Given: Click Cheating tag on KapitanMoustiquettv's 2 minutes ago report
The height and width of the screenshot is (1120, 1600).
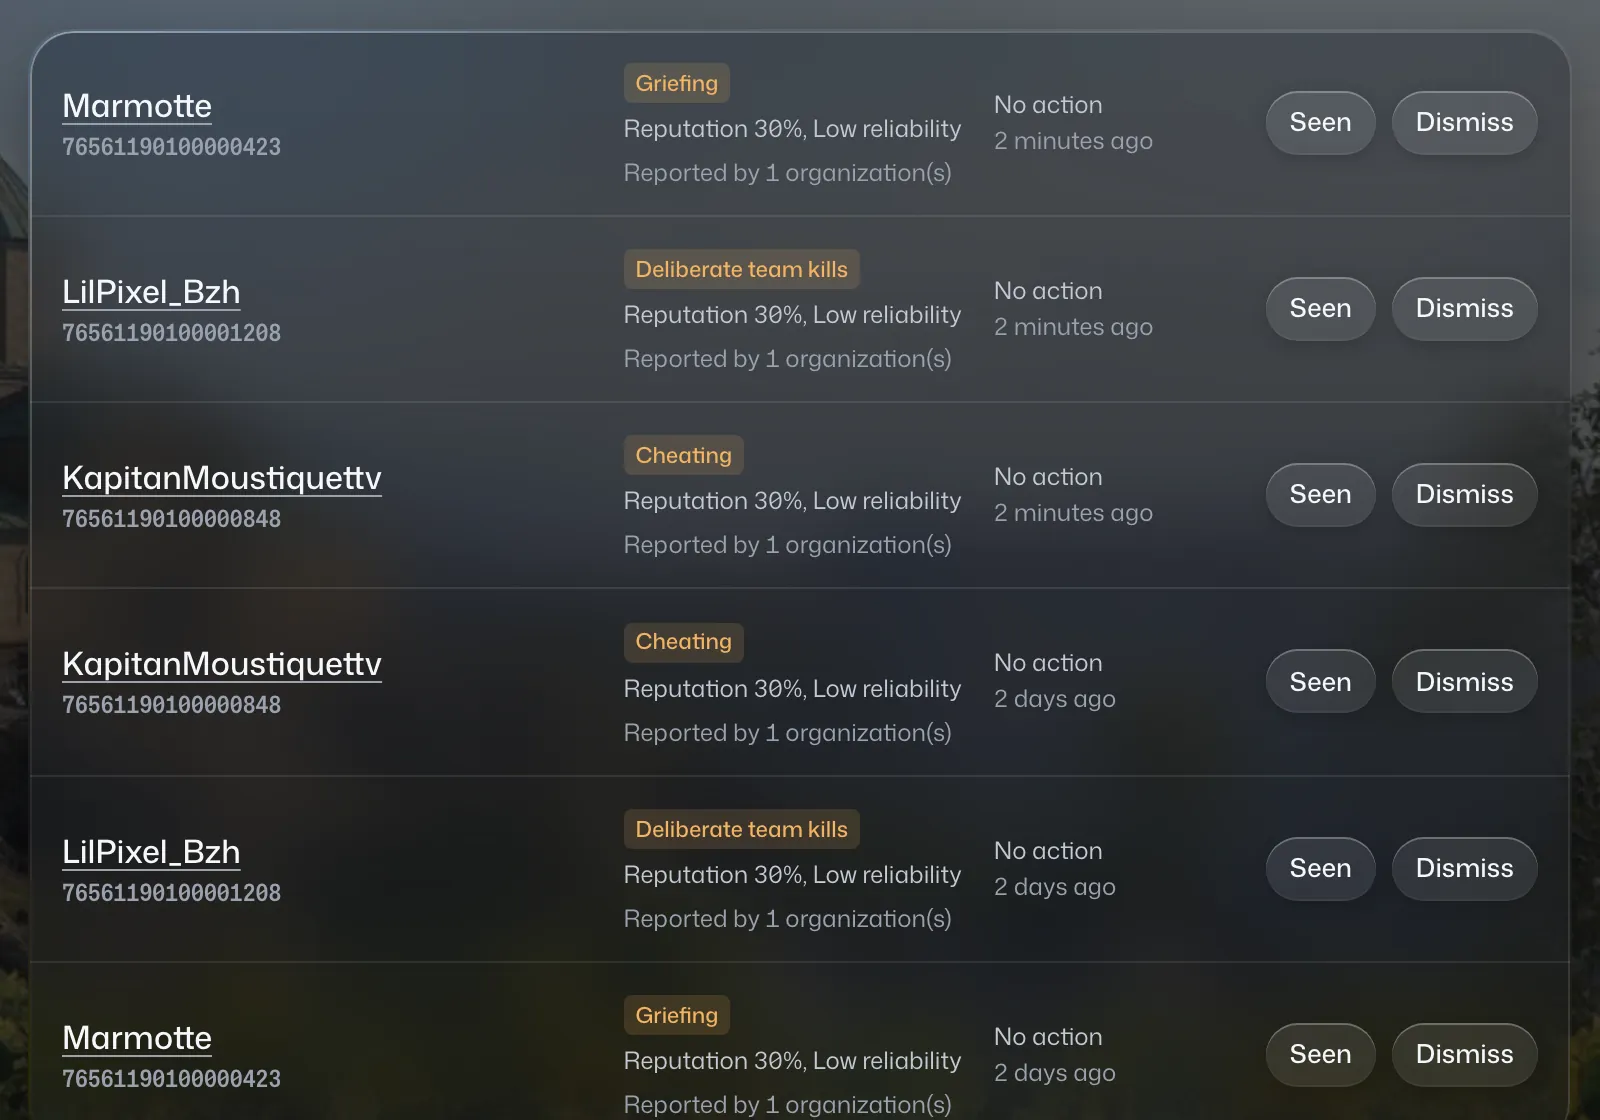Looking at the screenshot, I should (x=684, y=455).
